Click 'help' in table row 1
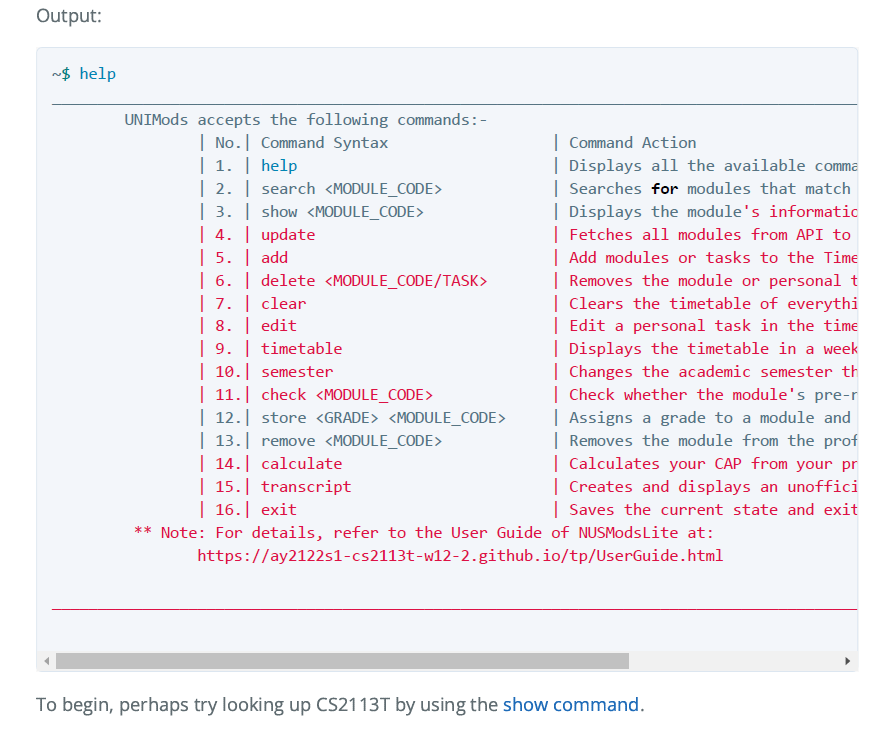Screen dimensions: 887x735 tap(279, 166)
